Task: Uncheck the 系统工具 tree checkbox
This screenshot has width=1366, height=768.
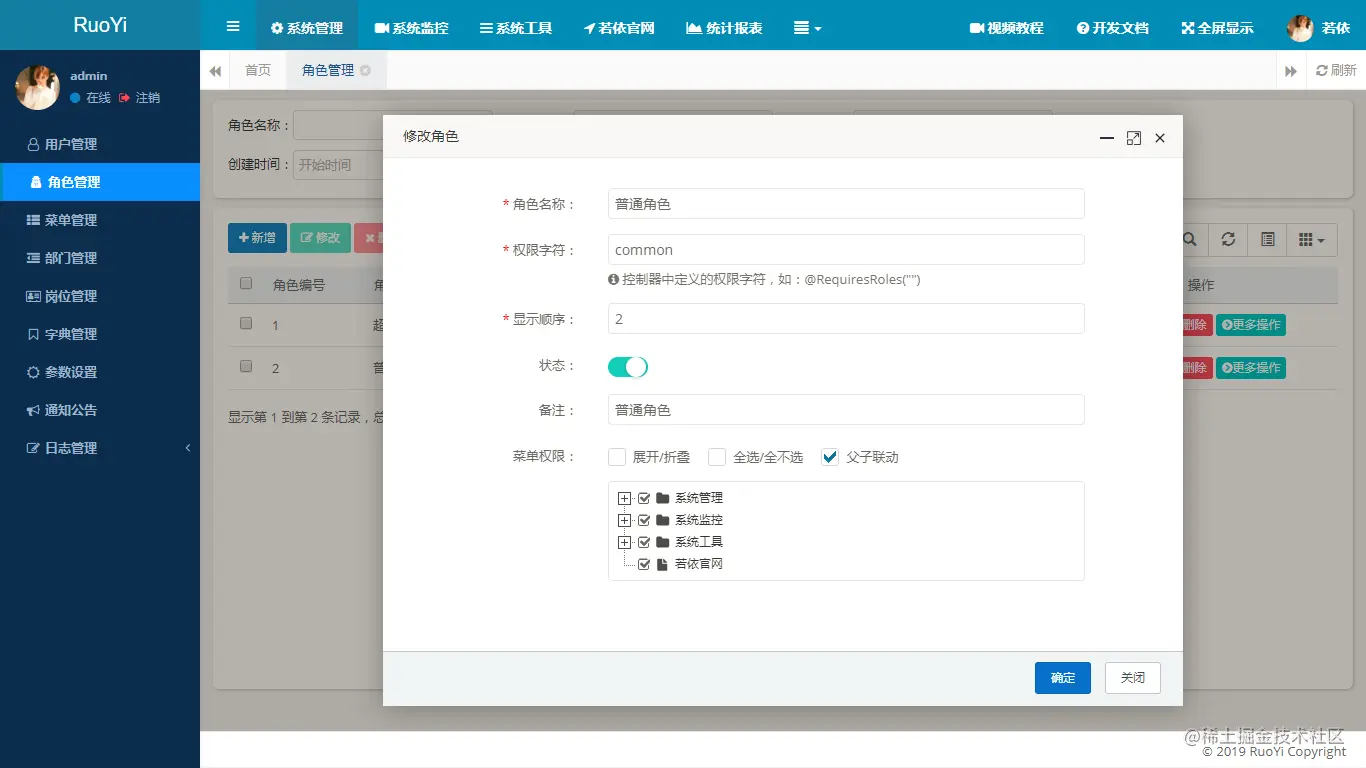Action: [x=644, y=542]
